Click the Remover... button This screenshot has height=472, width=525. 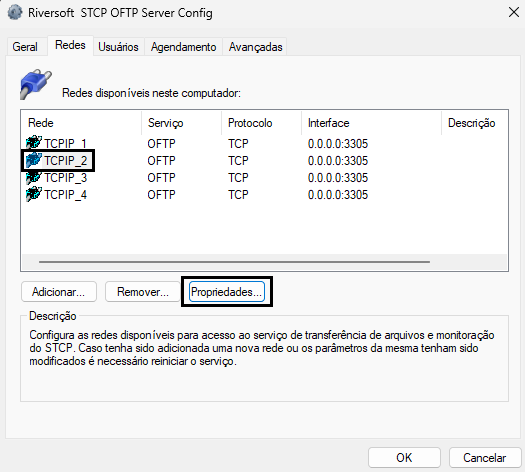pos(143,292)
